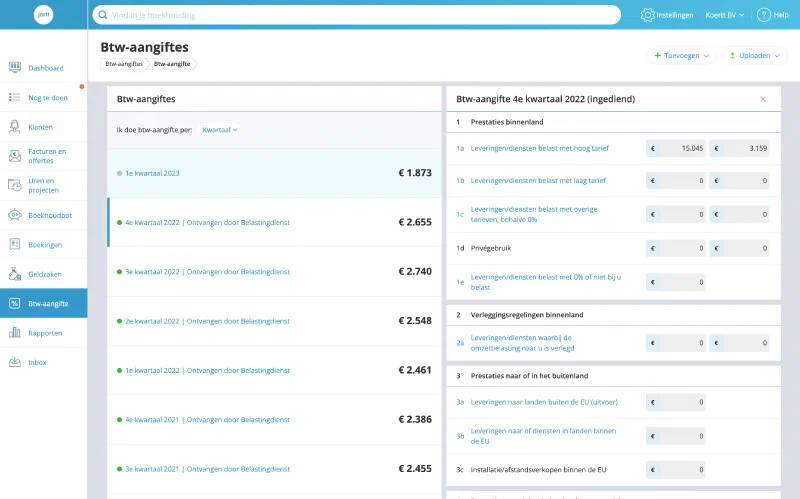
Task: Click the Btw-aangiftes breadcrumb
Action: click(124, 64)
